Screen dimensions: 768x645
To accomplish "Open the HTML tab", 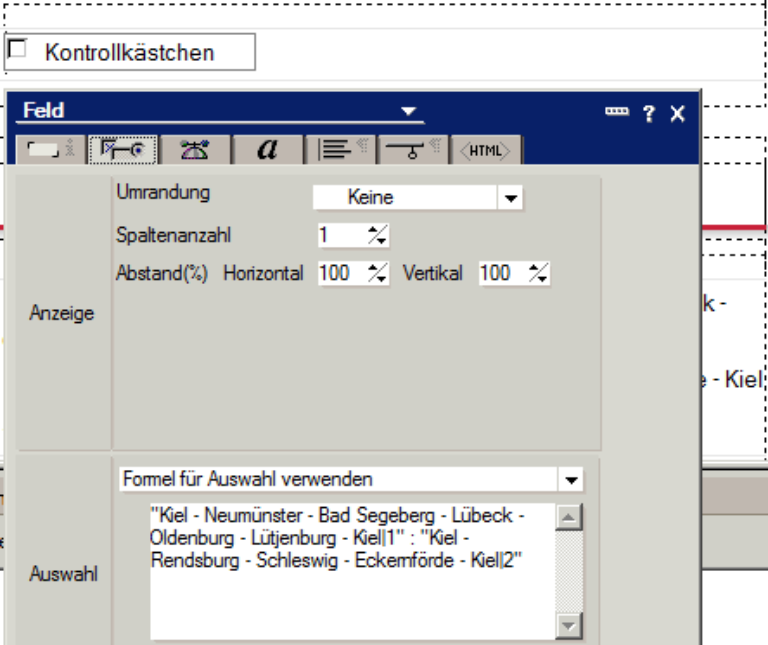I will tap(485, 149).
